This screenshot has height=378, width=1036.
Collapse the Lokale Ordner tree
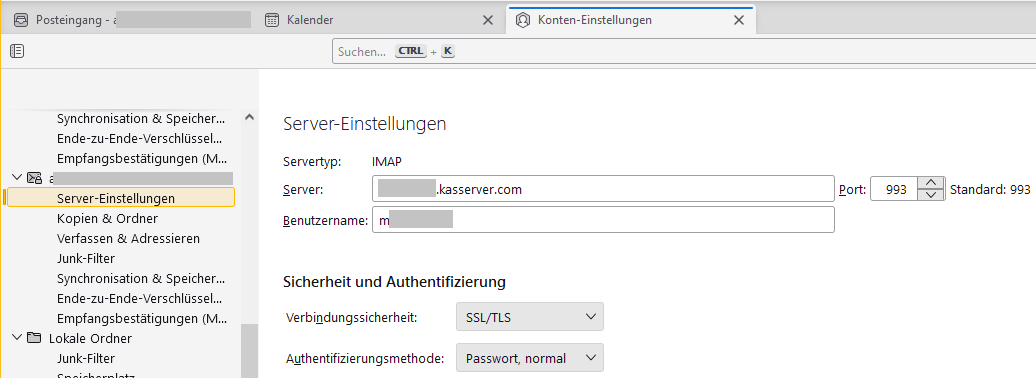point(17,338)
